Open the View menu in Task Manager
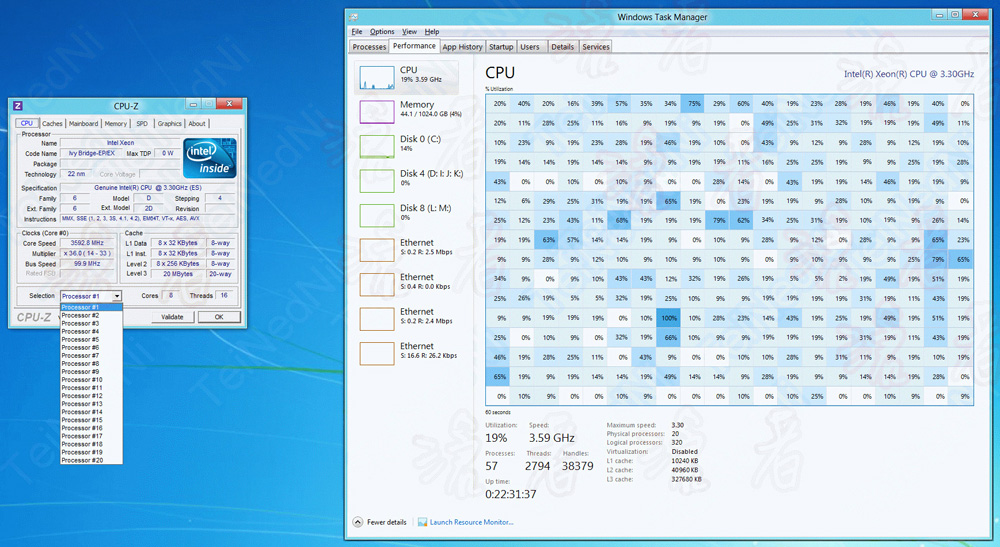1000x547 pixels. point(409,31)
